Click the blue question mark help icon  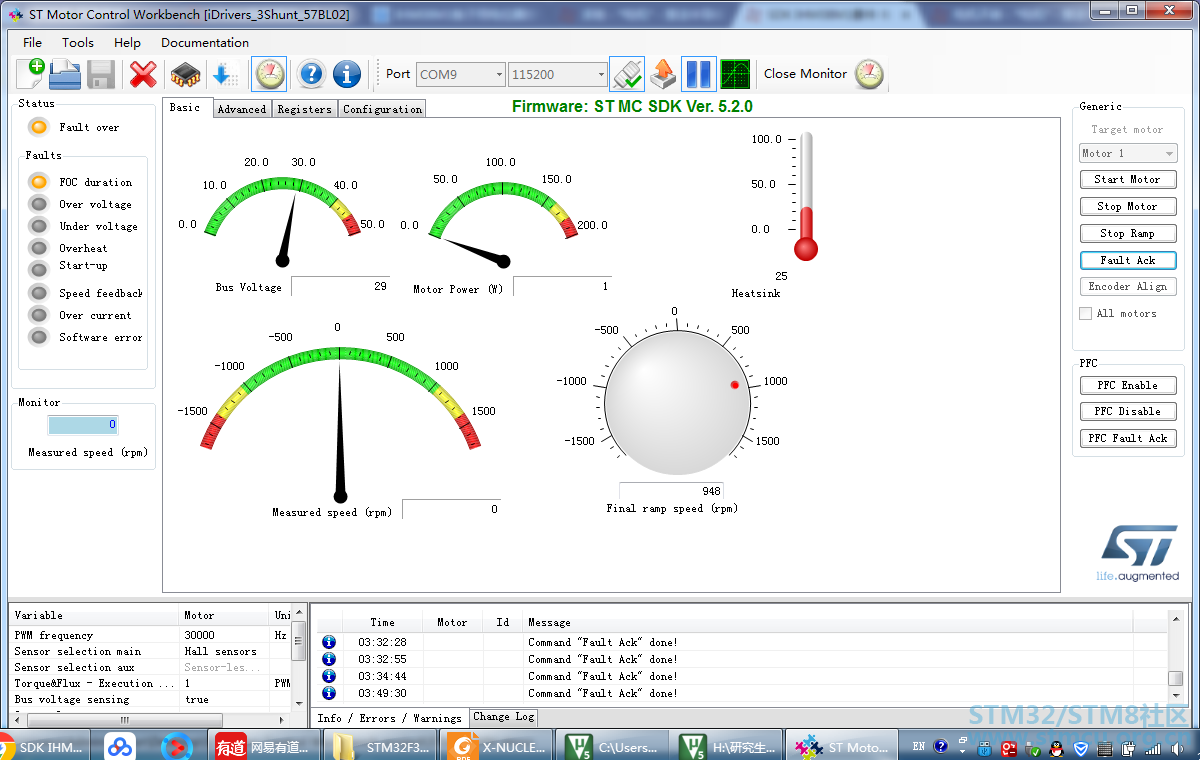(x=311, y=74)
